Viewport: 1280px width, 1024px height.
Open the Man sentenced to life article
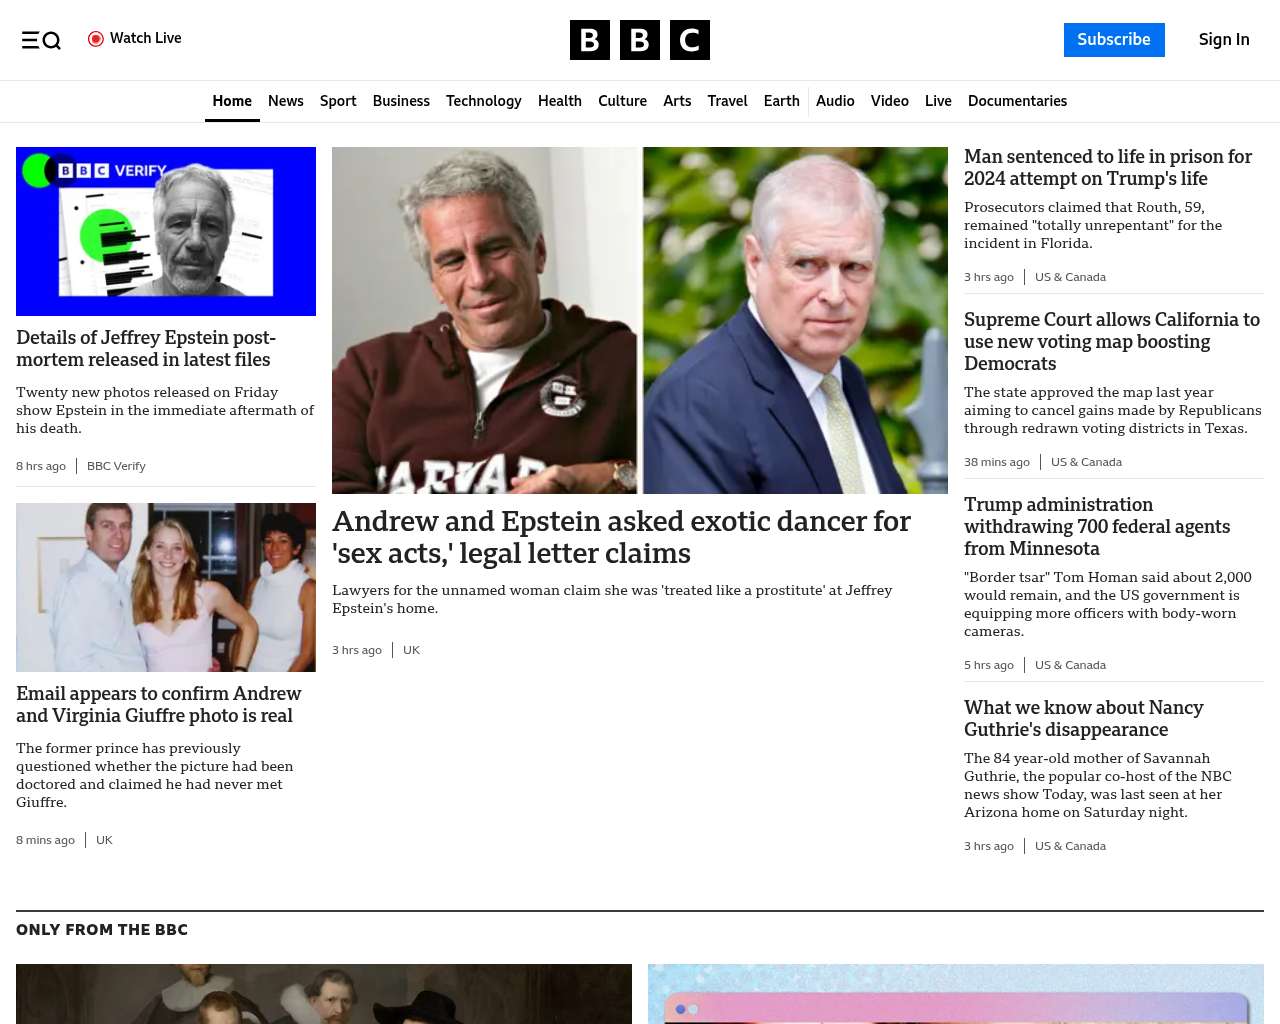click(x=1107, y=167)
